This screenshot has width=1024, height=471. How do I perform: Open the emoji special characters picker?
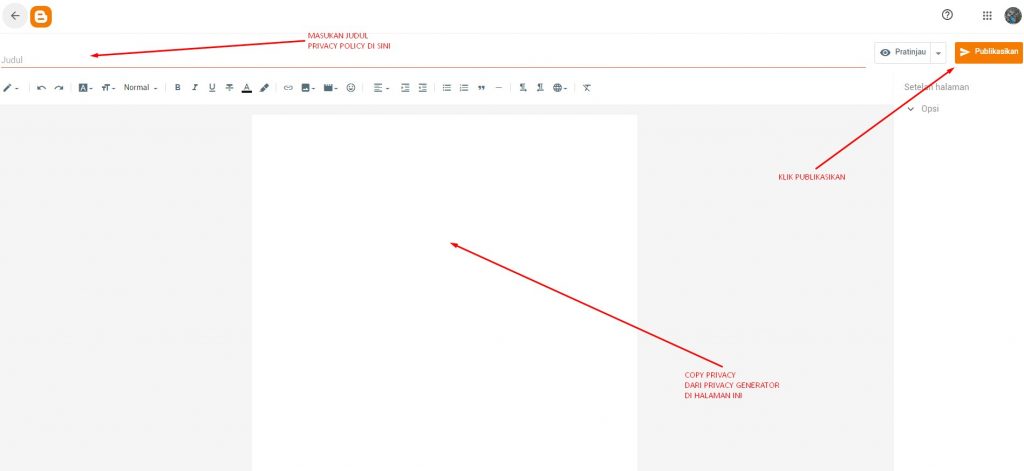point(351,88)
